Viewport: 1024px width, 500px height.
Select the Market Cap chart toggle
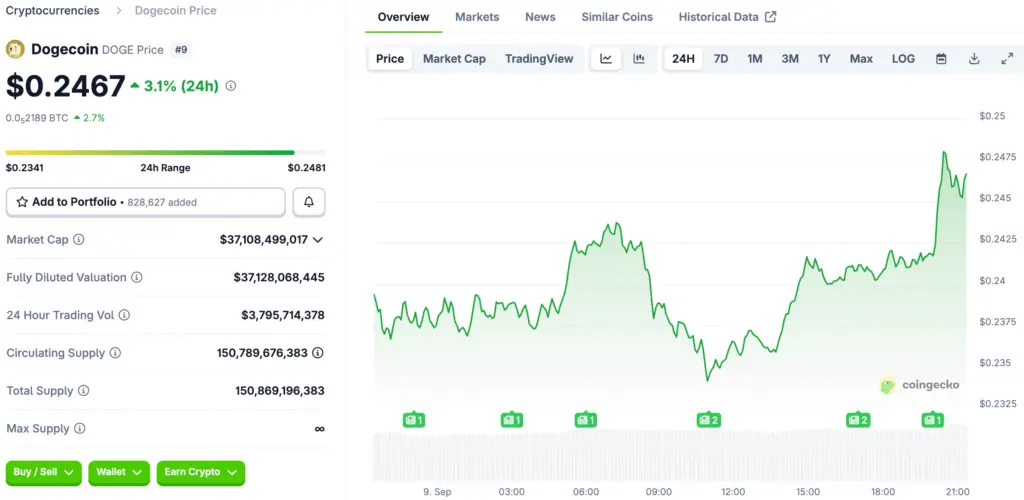pyautogui.click(x=455, y=59)
